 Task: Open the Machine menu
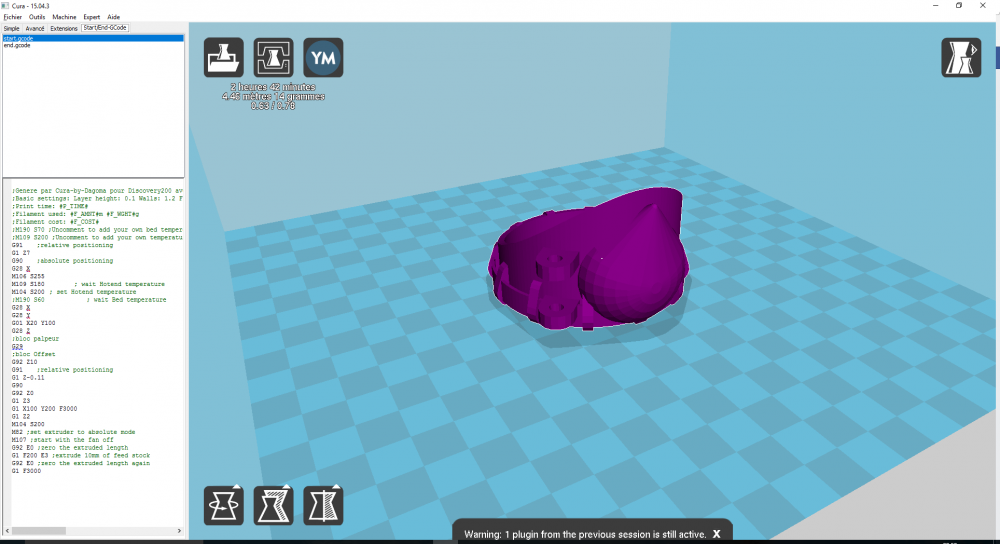pos(64,17)
